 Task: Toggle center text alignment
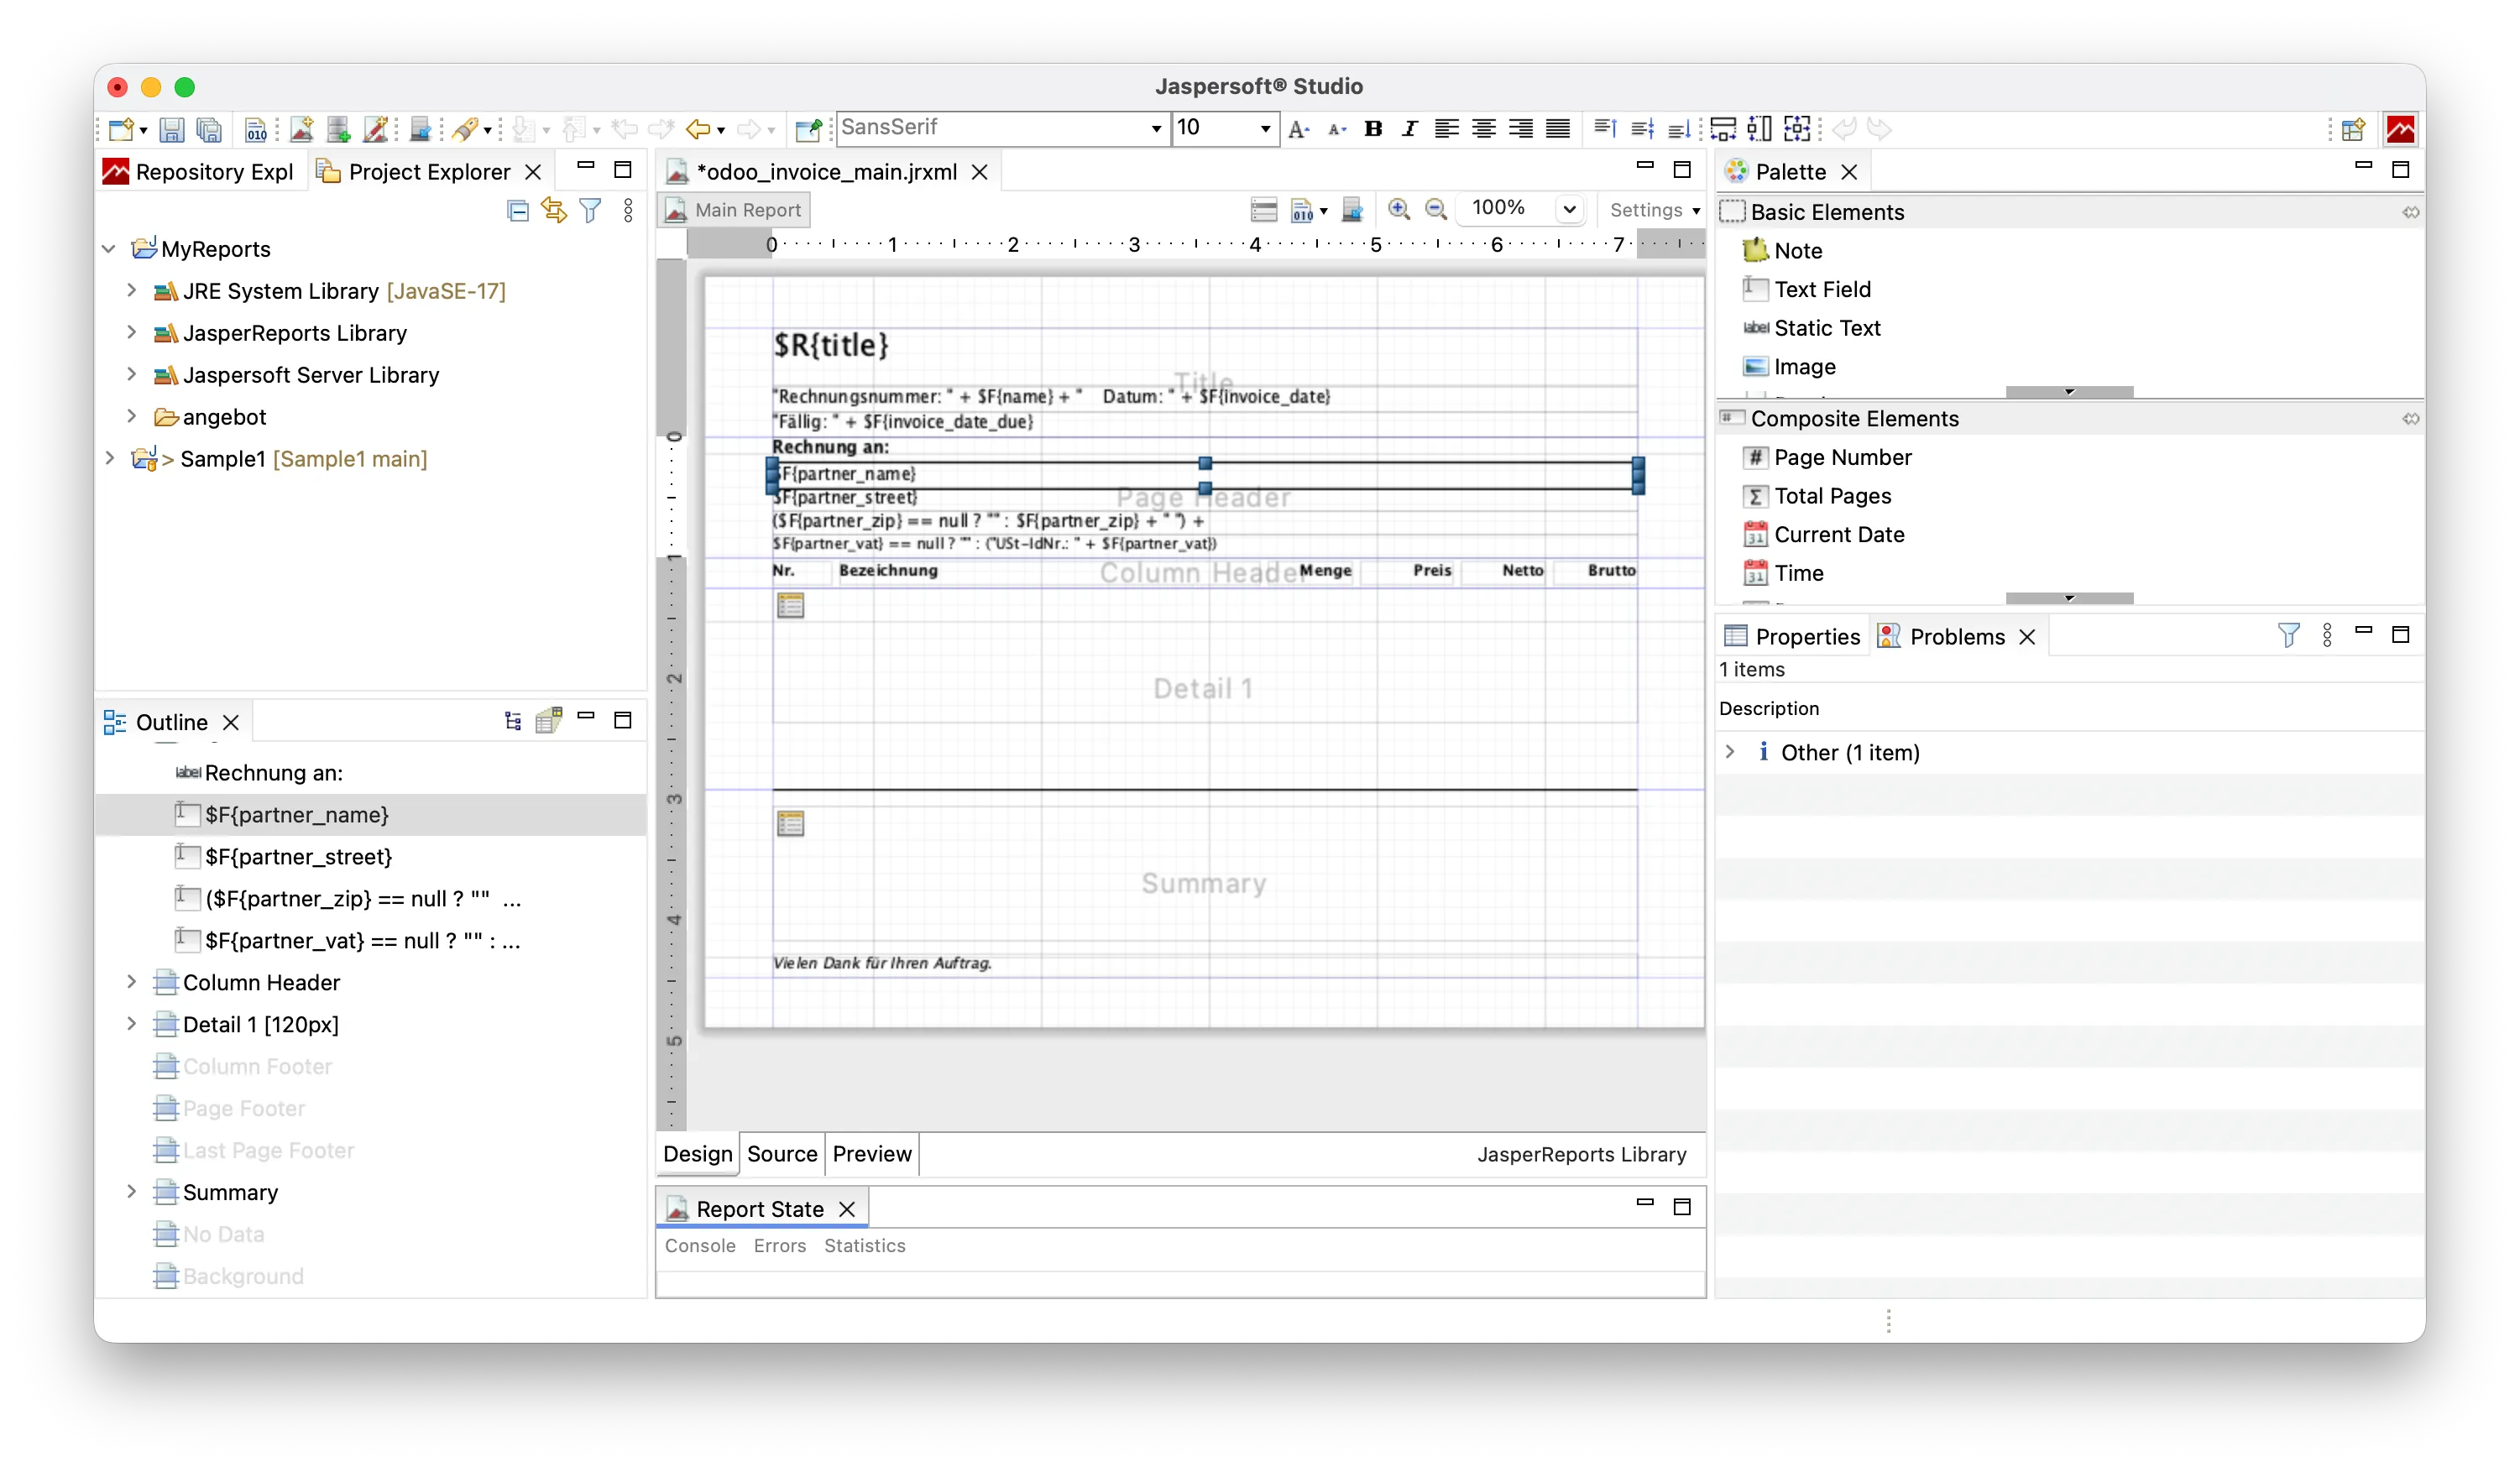pyautogui.click(x=1483, y=129)
